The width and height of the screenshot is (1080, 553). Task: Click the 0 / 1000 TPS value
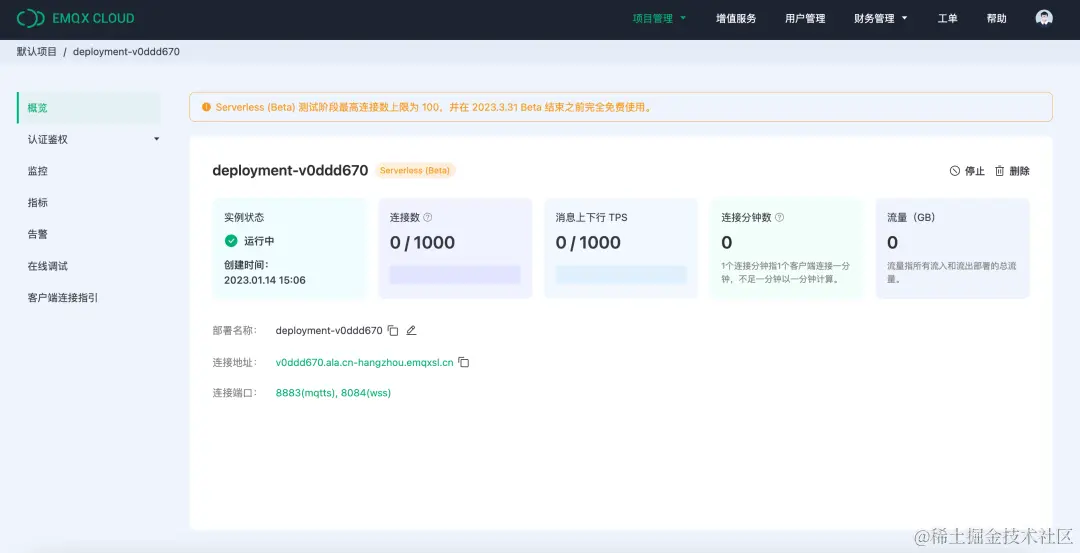tap(588, 242)
